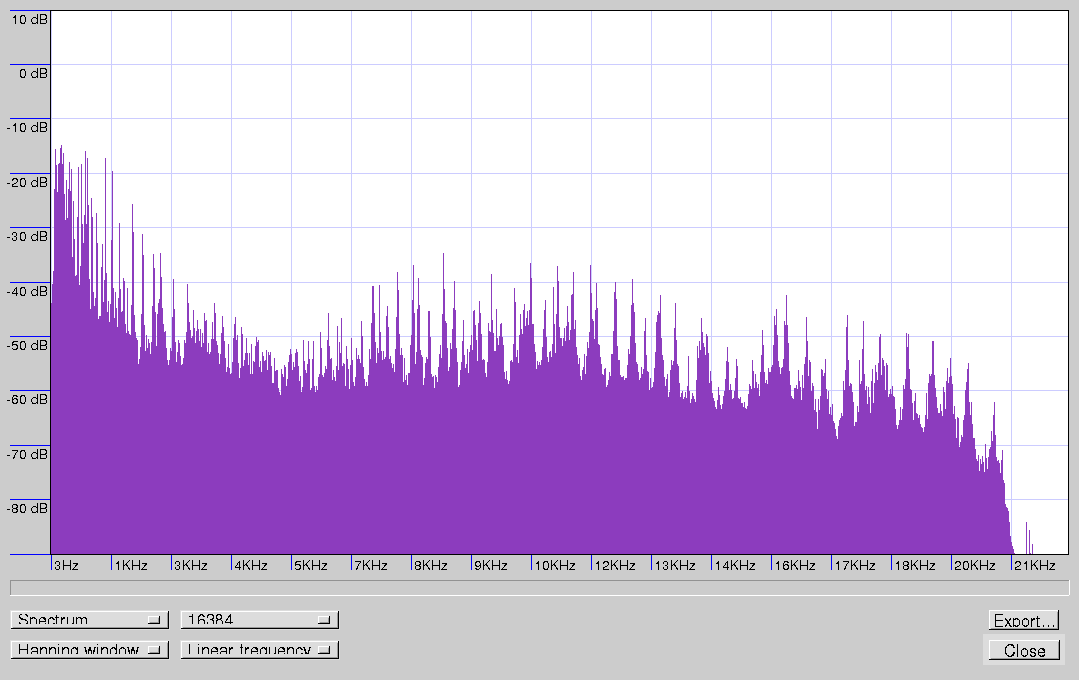Select the 1KHz frequency label
The height and width of the screenshot is (680, 1079).
131,566
